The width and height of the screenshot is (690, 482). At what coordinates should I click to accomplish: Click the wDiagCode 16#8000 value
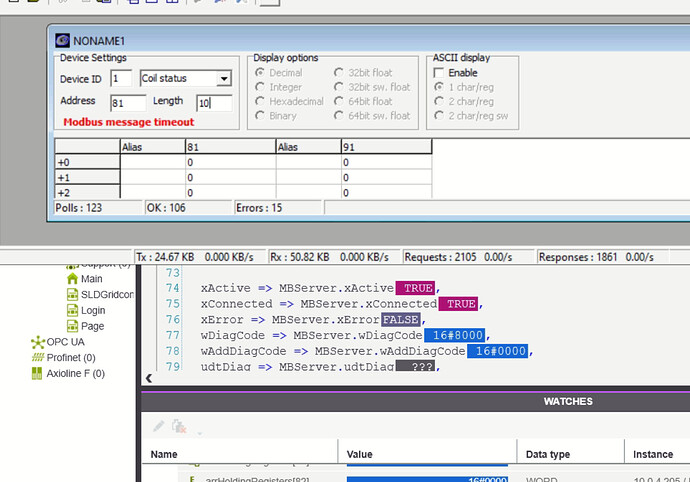click(x=455, y=335)
